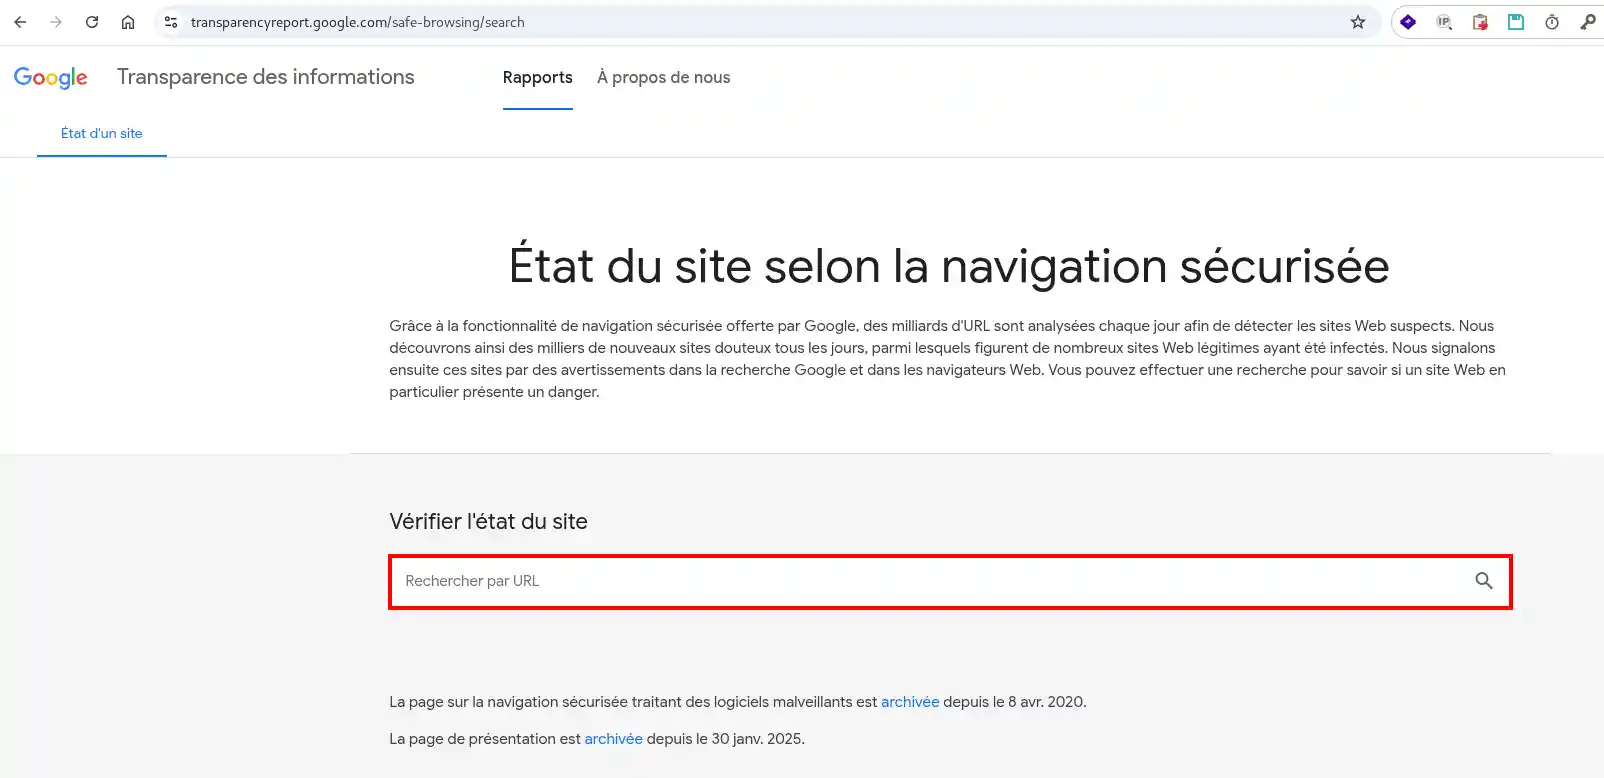The height and width of the screenshot is (778, 1604).
Task: Select the Rapports tab
Action: 538,78
